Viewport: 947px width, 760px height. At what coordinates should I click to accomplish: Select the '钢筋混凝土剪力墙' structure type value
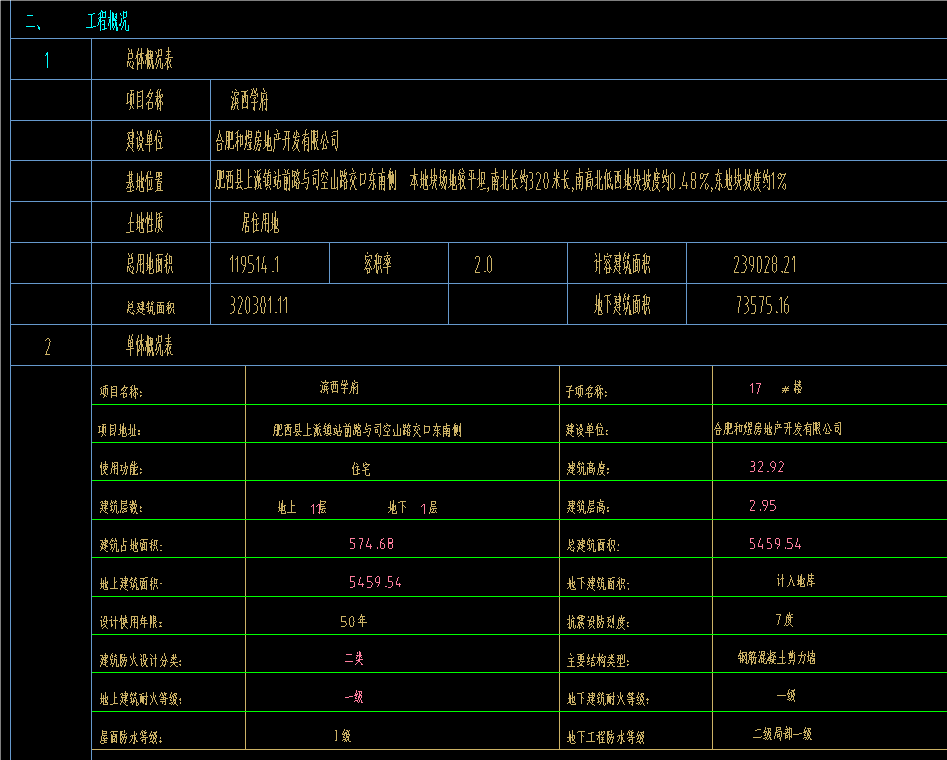coord(777,657)
